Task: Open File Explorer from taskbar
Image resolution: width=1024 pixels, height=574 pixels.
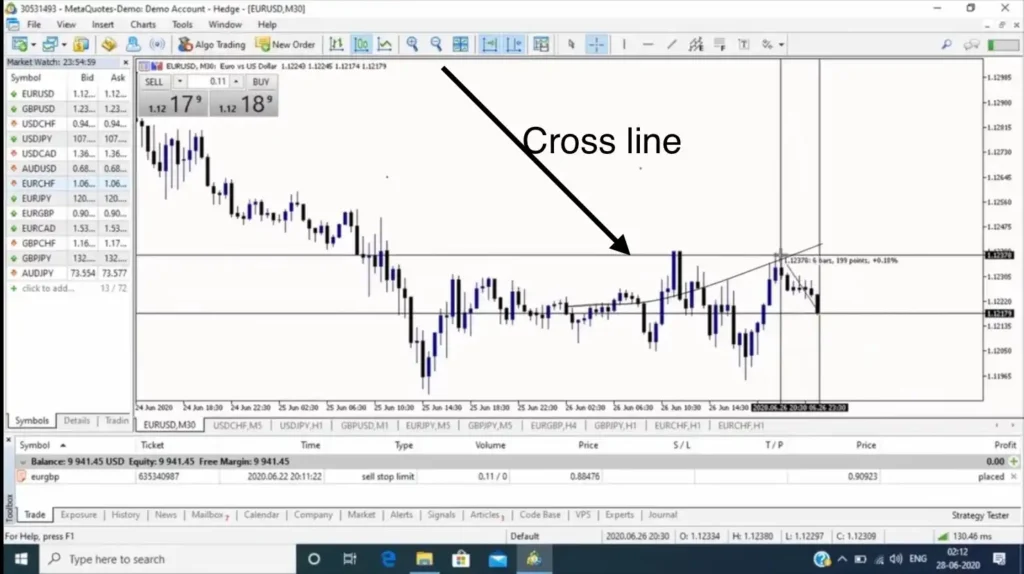Action: pos(424,559)
